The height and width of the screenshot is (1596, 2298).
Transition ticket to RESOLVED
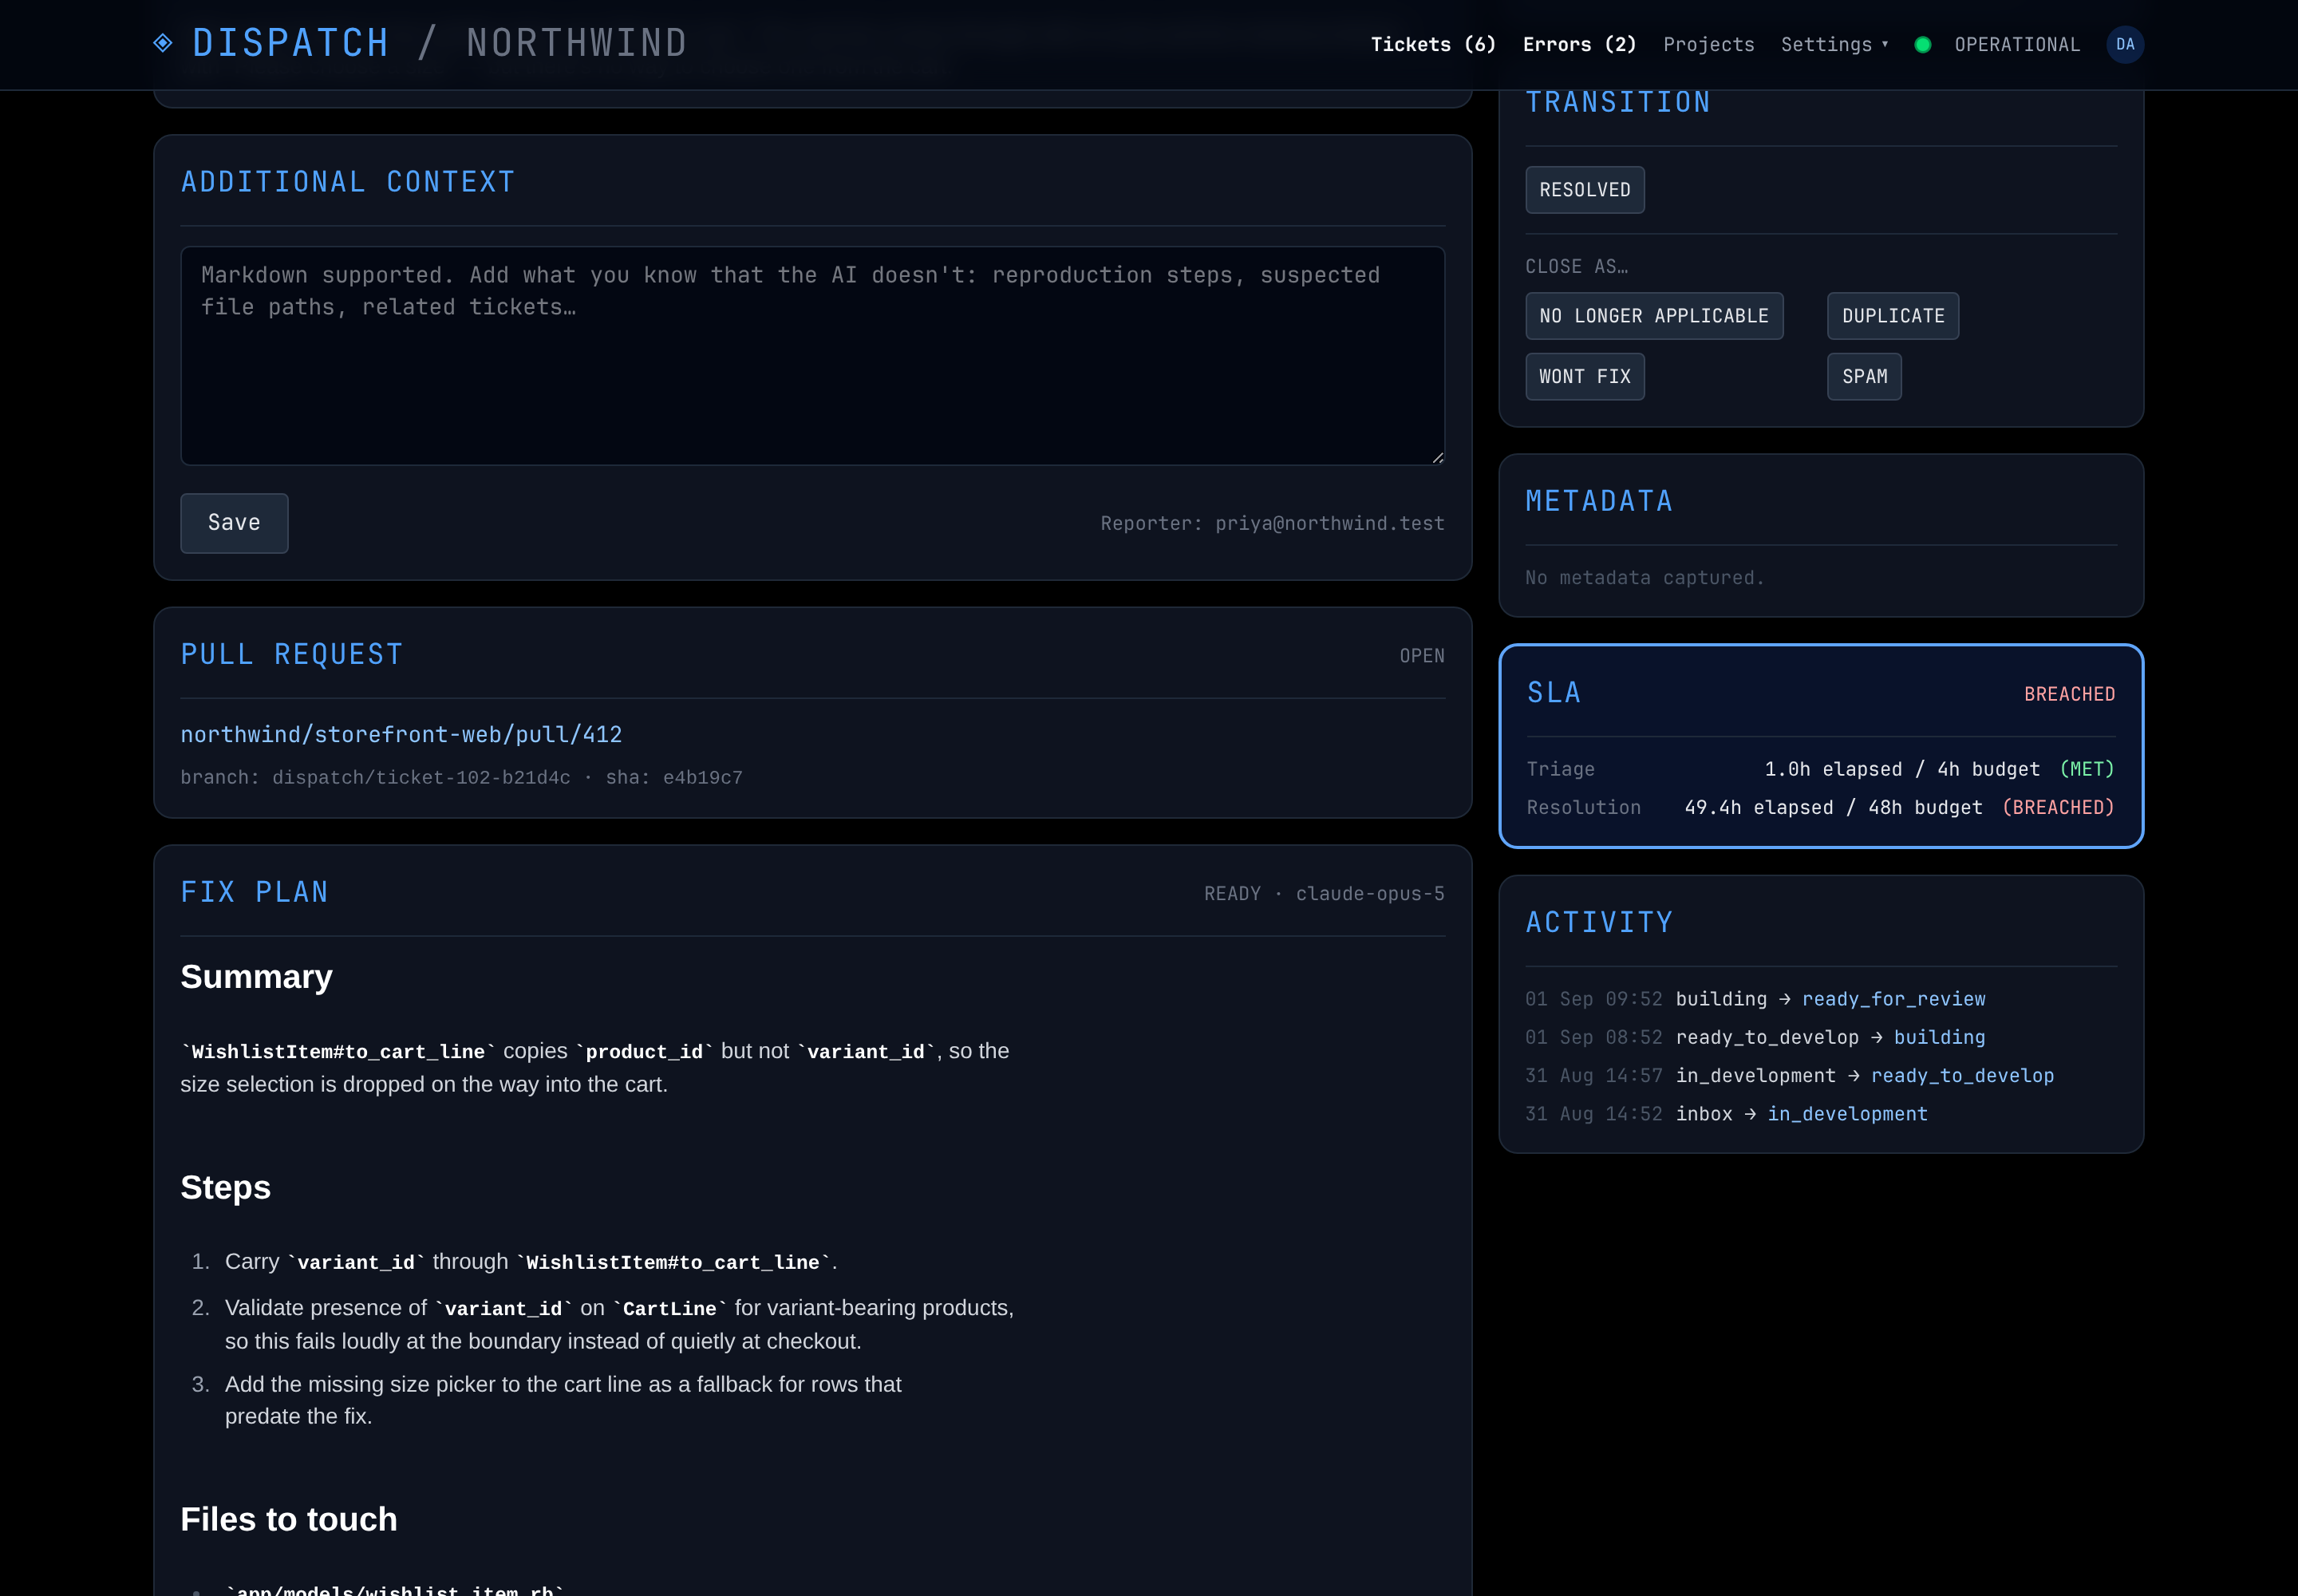coord(1584,190)
